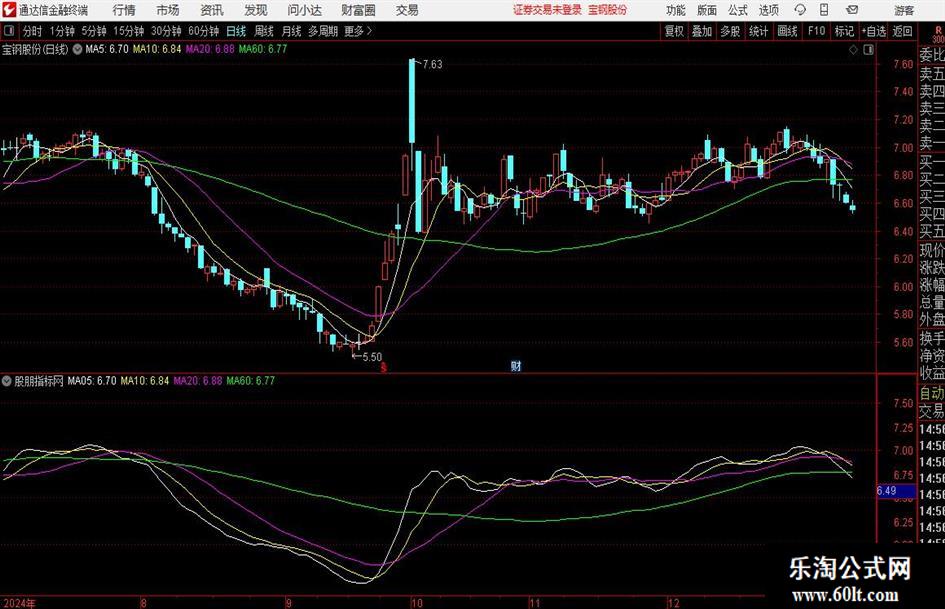Switch to the 周线 weekly tab
Viewport: 945px width, 609px height.
pos(264,31)
